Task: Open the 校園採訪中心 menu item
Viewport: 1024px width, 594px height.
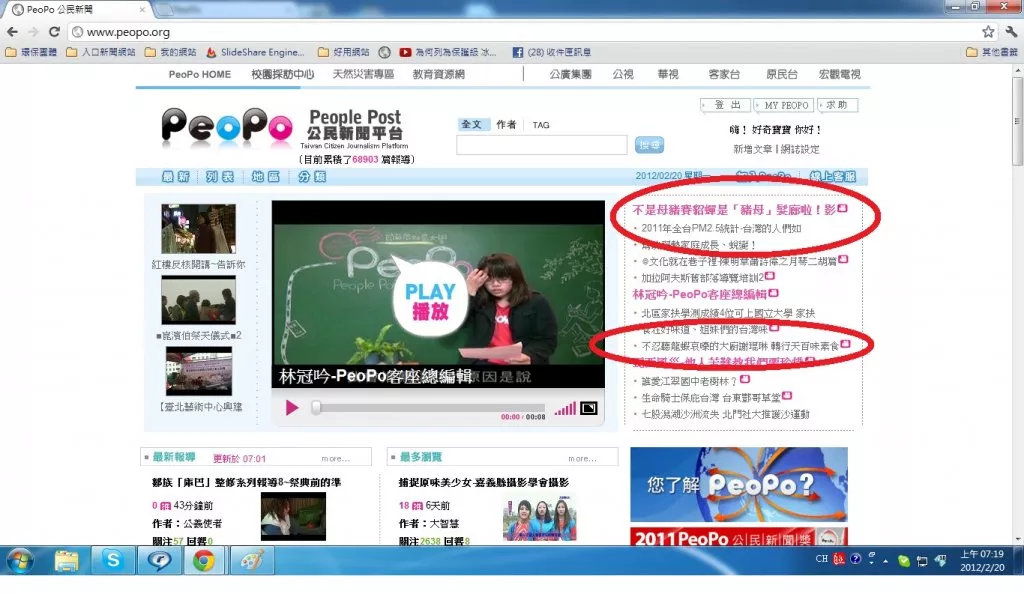Action: coord(283,74)
